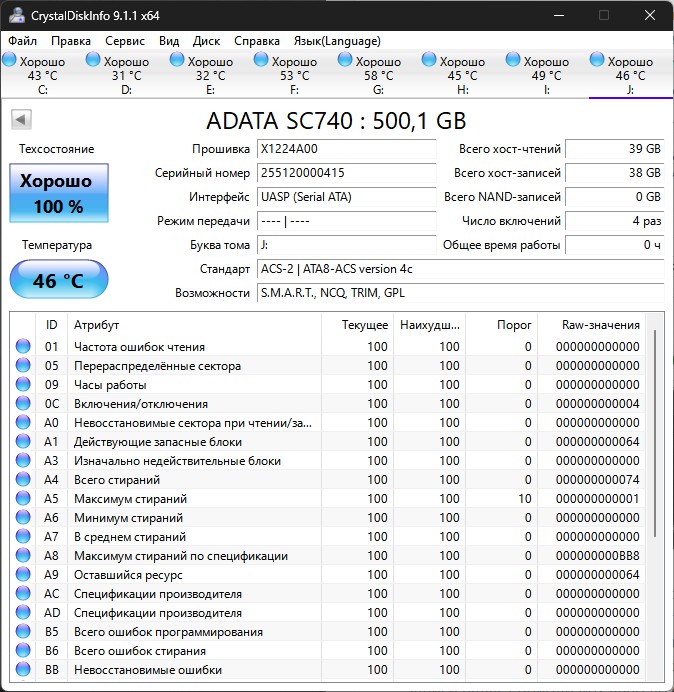Switch to disk G: at 58 °C

(x=378, y=74)
